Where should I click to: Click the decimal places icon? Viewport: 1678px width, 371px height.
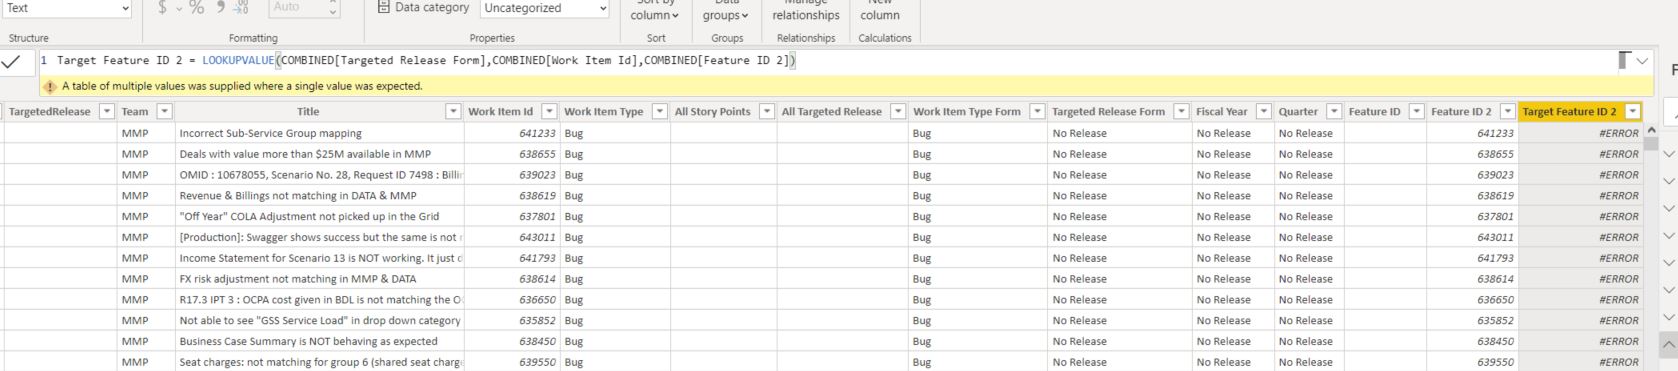(x=241, y=7)
